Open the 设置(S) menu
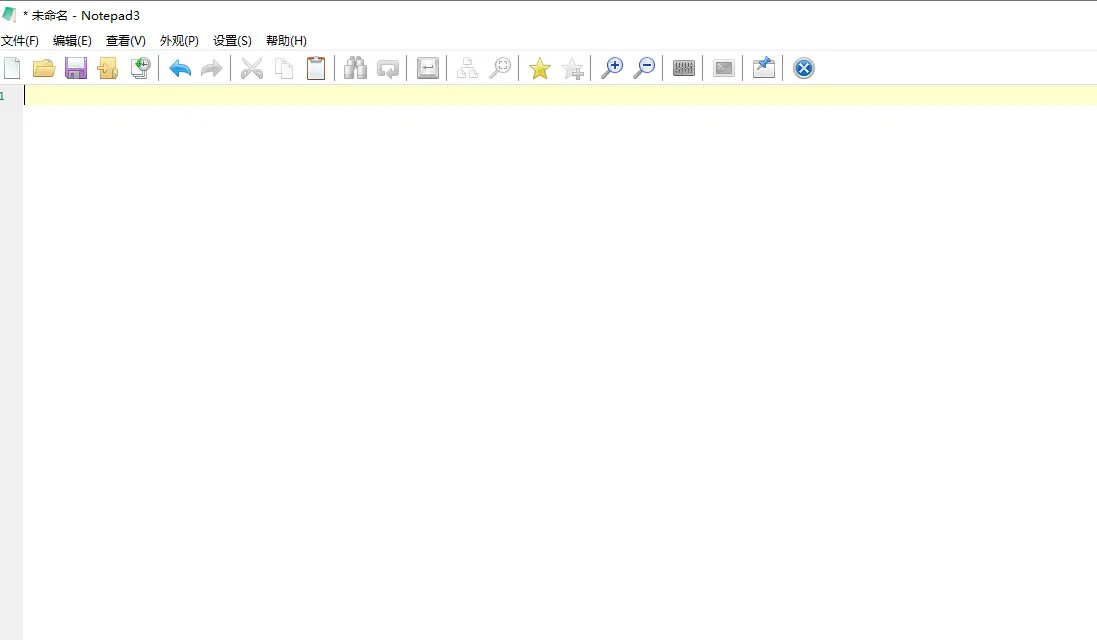This screenshot has width=1097, height=640. 231,40
